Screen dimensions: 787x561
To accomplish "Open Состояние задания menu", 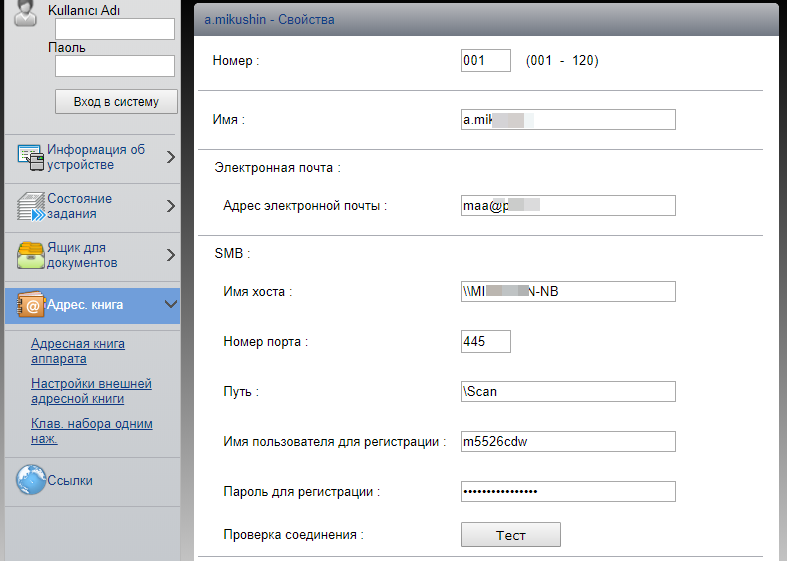I will [92, 206].
